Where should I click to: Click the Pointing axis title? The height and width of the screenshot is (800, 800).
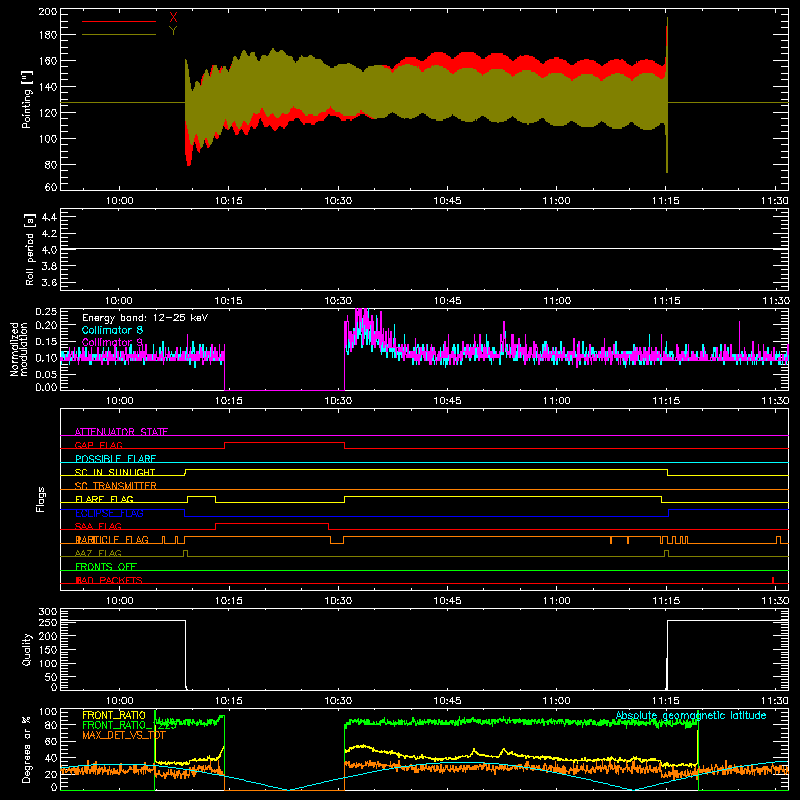(27, 99)
